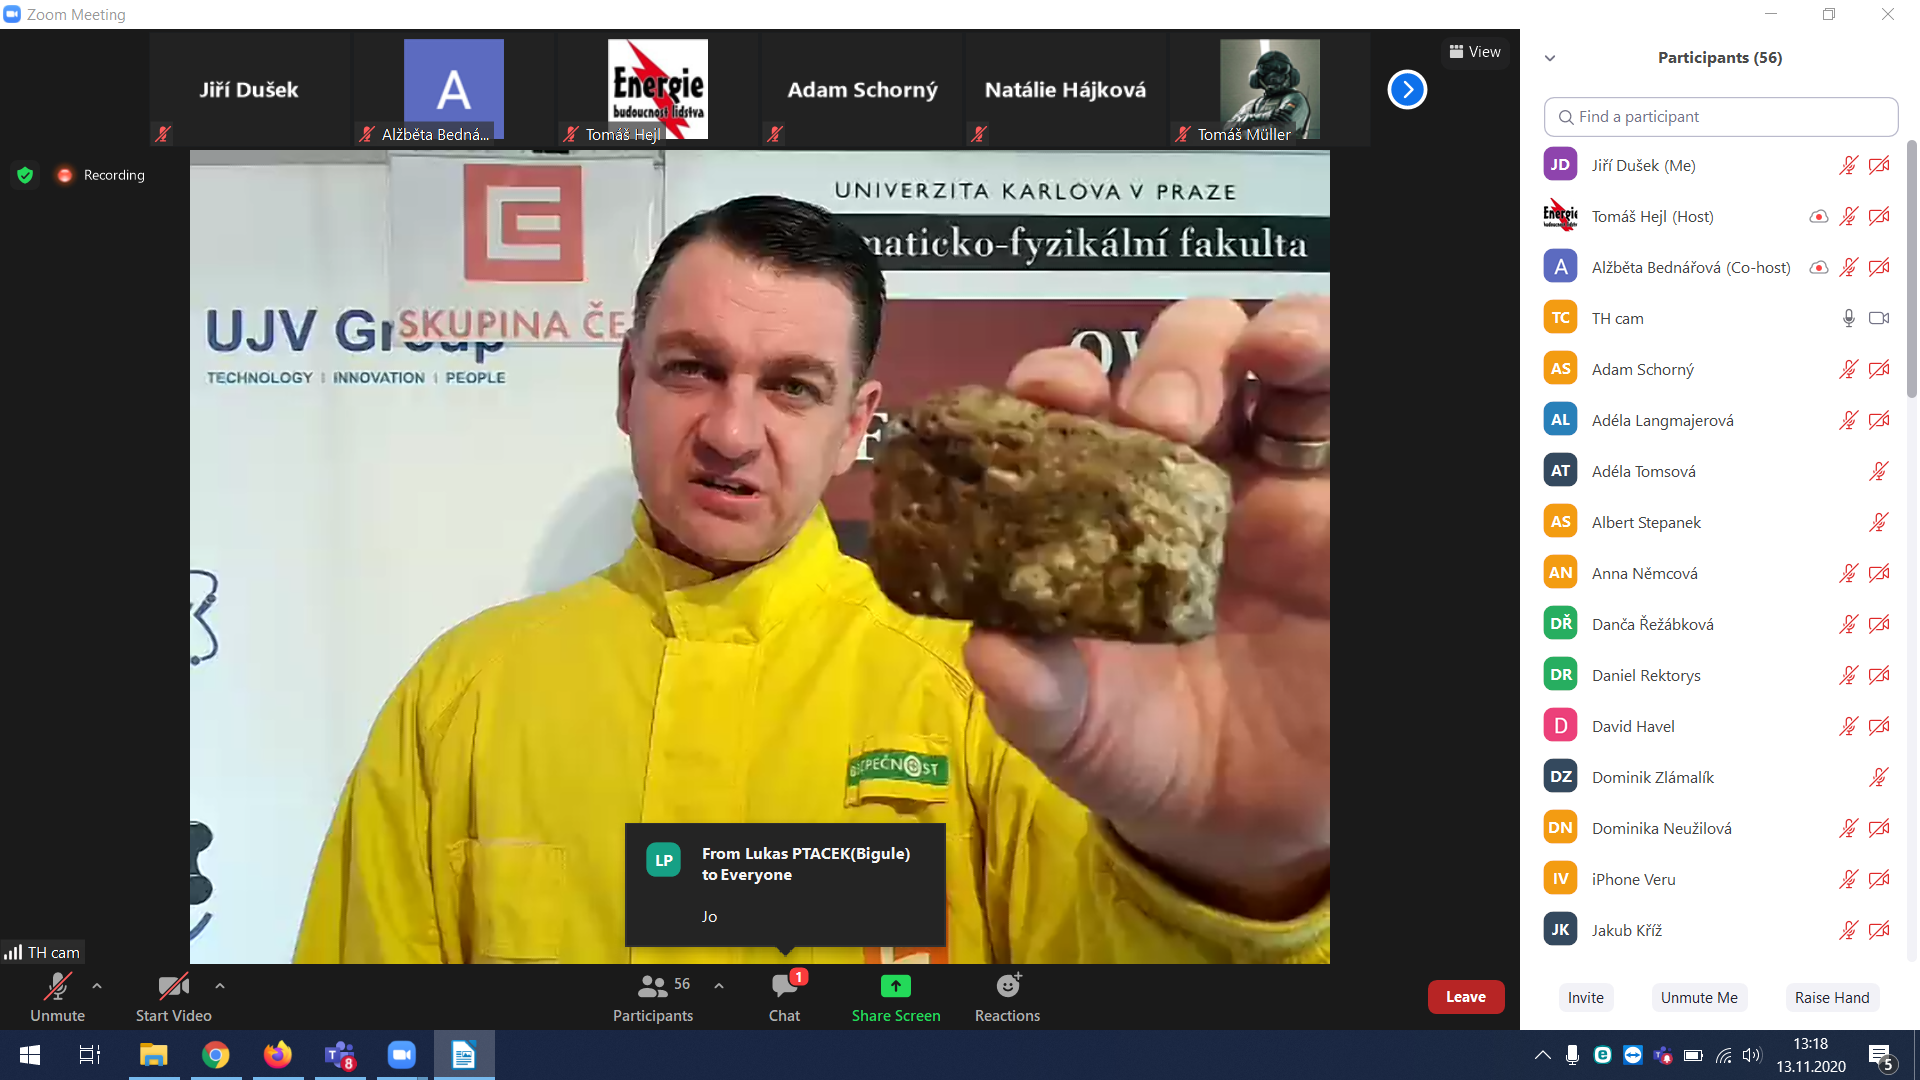The image size is (1920, 1080).
Task: Click Tomáš Hejl (Host) muted mic icon
Action: (x=1848, y=217)
